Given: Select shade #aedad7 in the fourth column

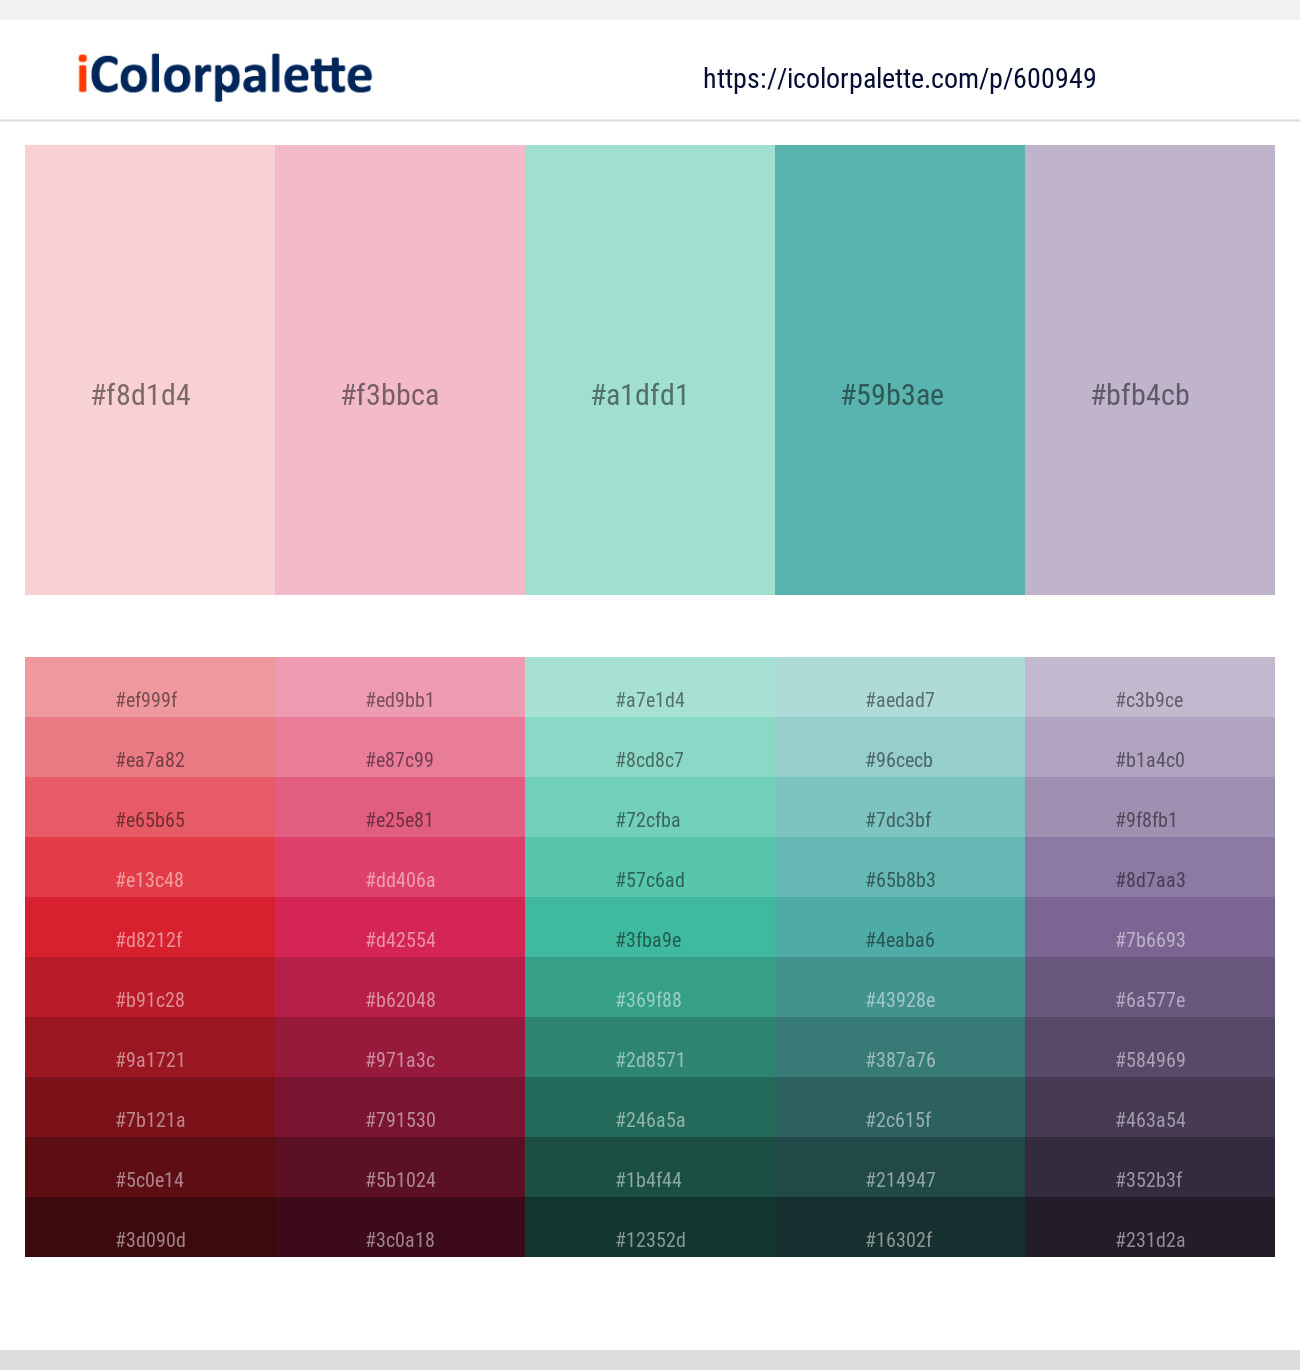Looking at the screenshot, I should [899, 700].
